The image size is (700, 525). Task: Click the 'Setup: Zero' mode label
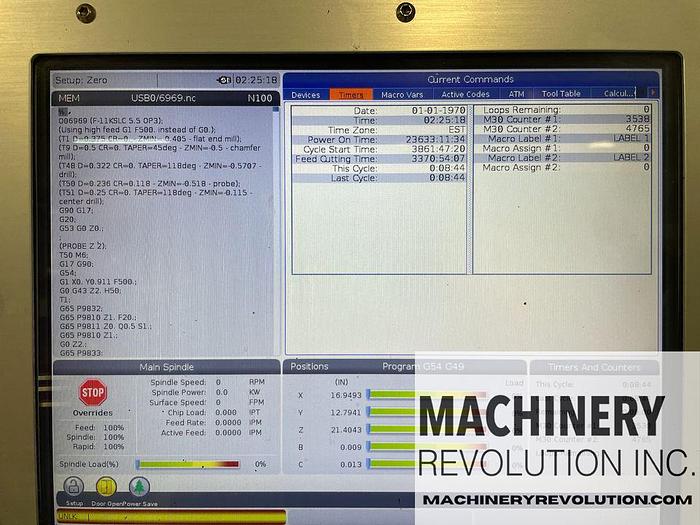pos(81,80)
